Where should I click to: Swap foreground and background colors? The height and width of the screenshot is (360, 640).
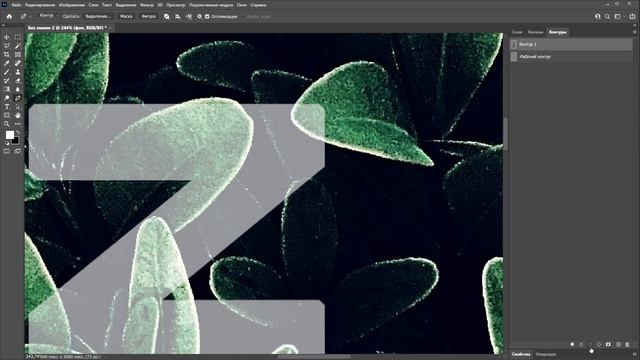point(18,132)
